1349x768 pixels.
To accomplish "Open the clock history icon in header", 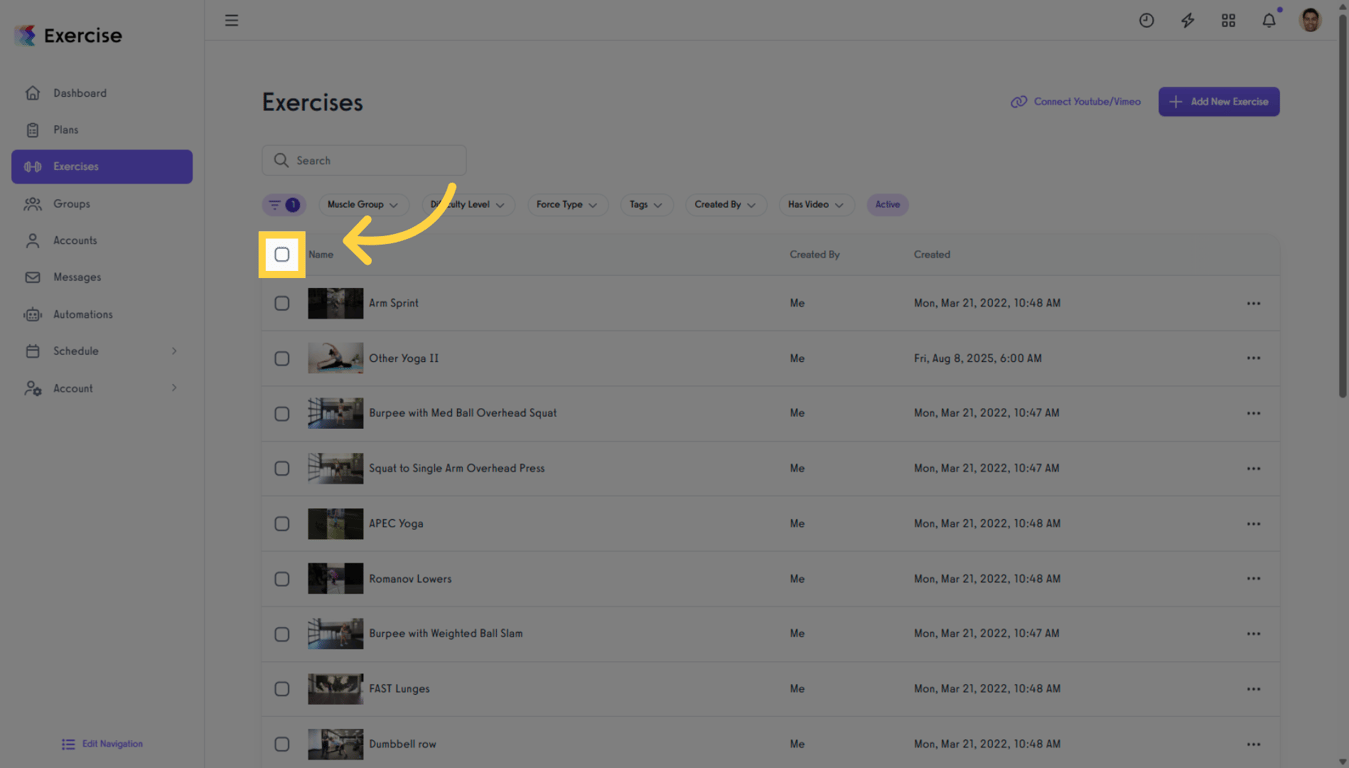I will tap(1146, 20).
